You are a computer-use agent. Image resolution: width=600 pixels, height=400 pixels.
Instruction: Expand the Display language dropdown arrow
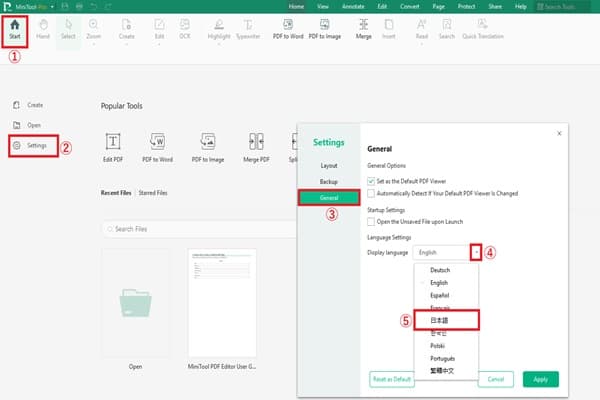476,252
